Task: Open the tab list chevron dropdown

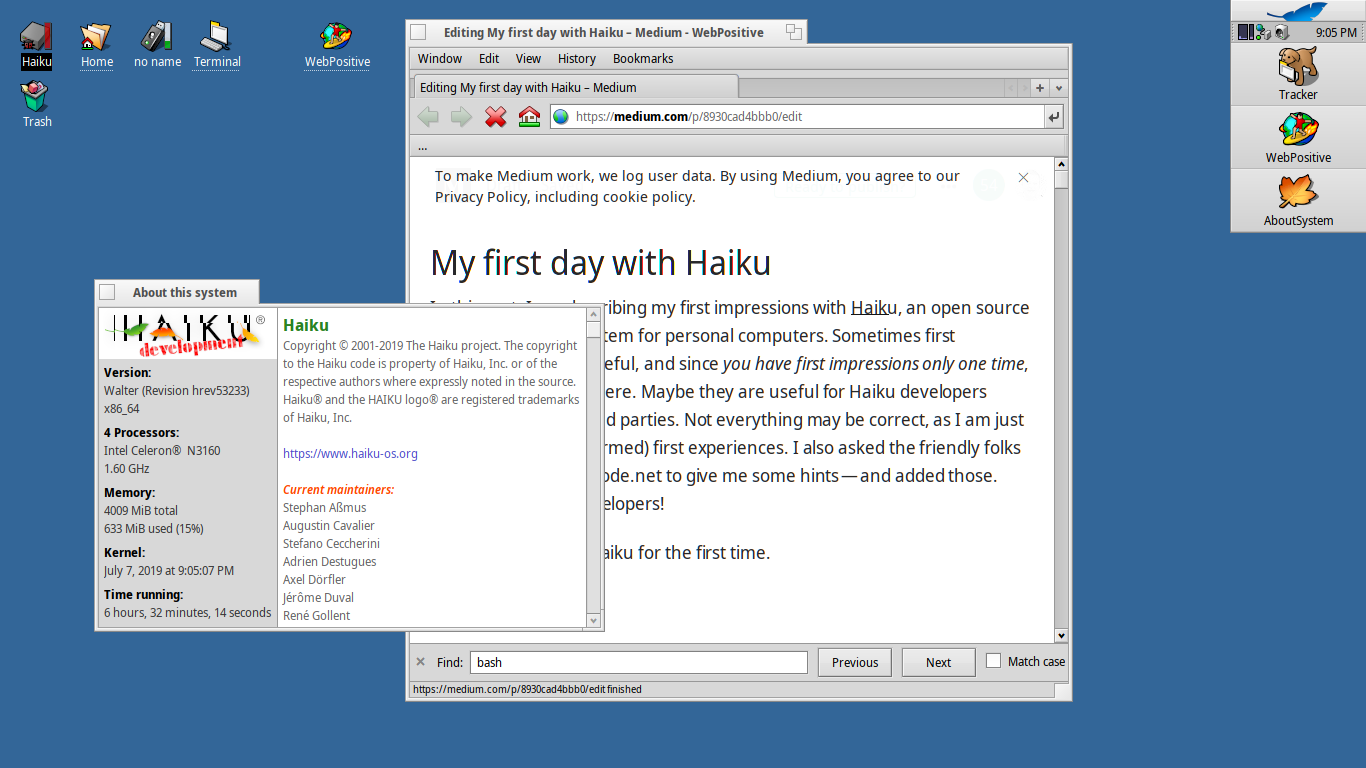Action: 1058,88
